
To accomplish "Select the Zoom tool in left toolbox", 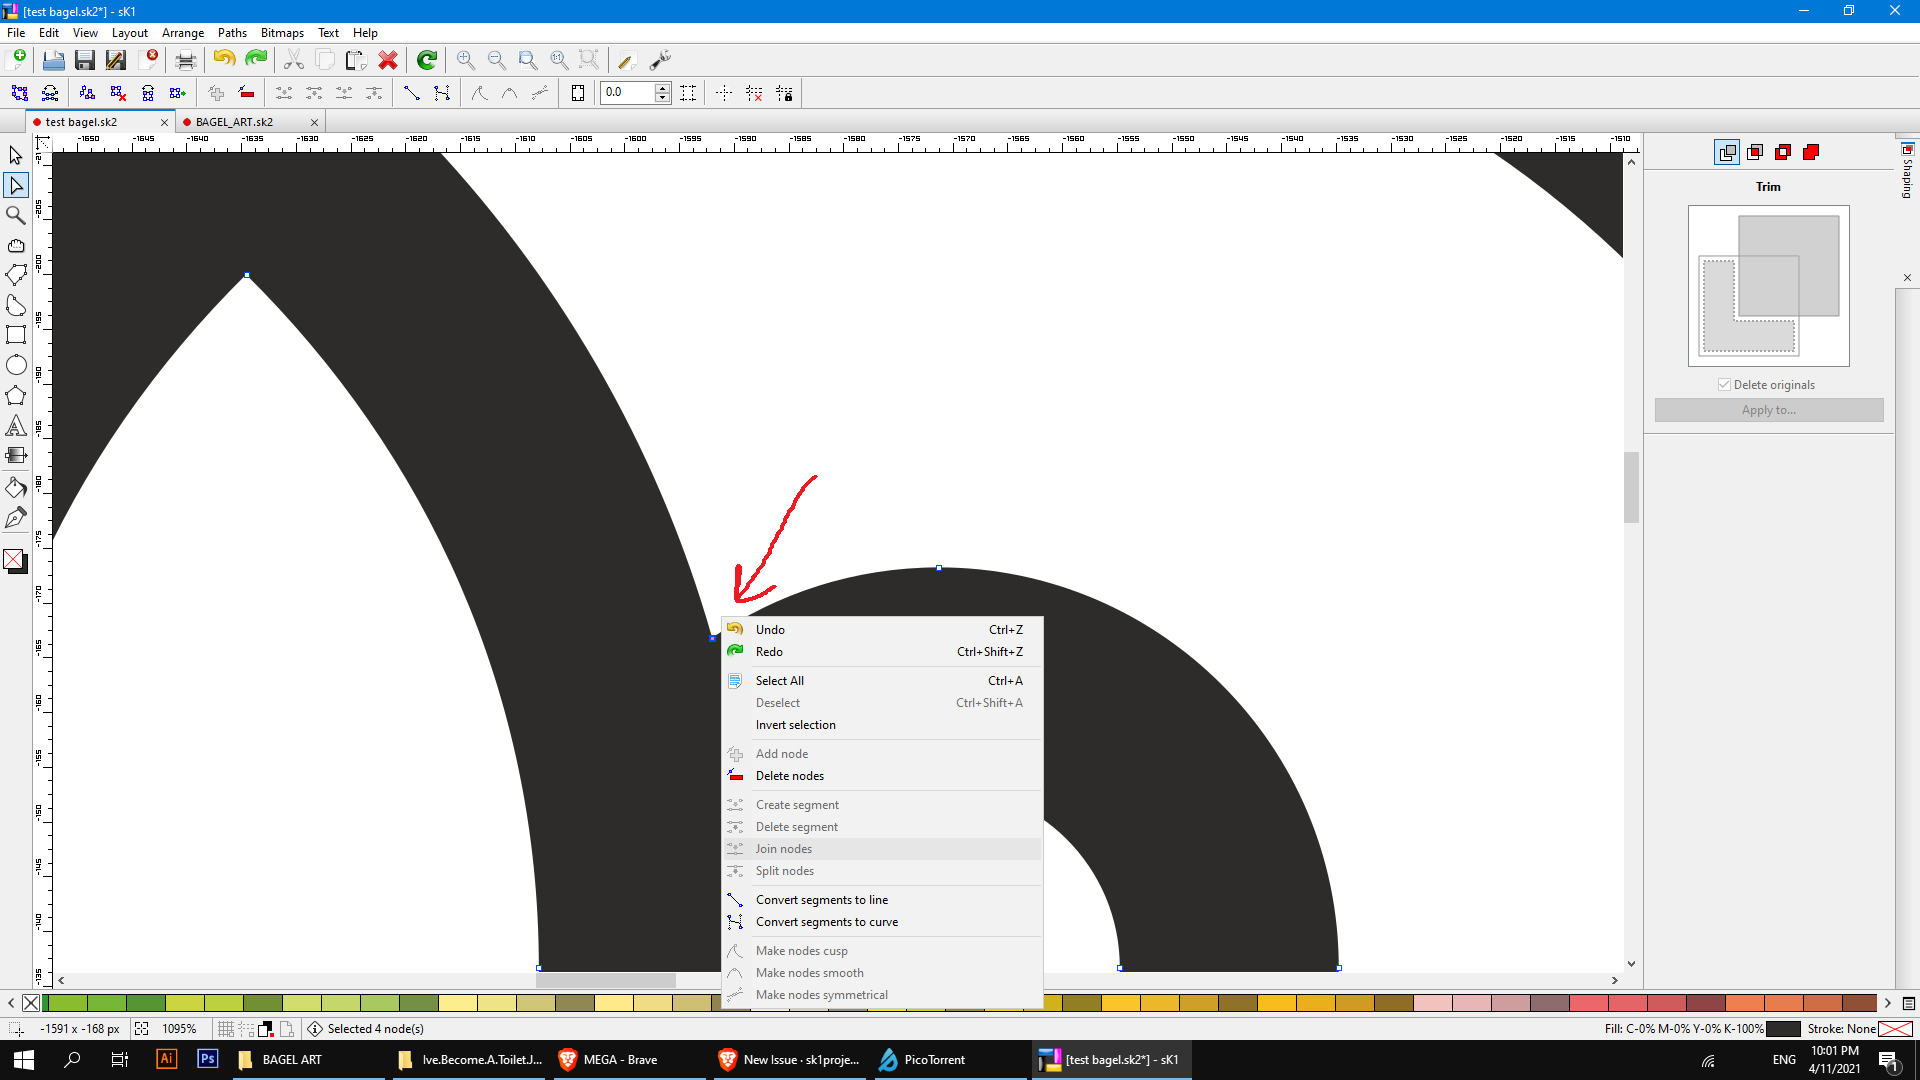I will (16, 215).
